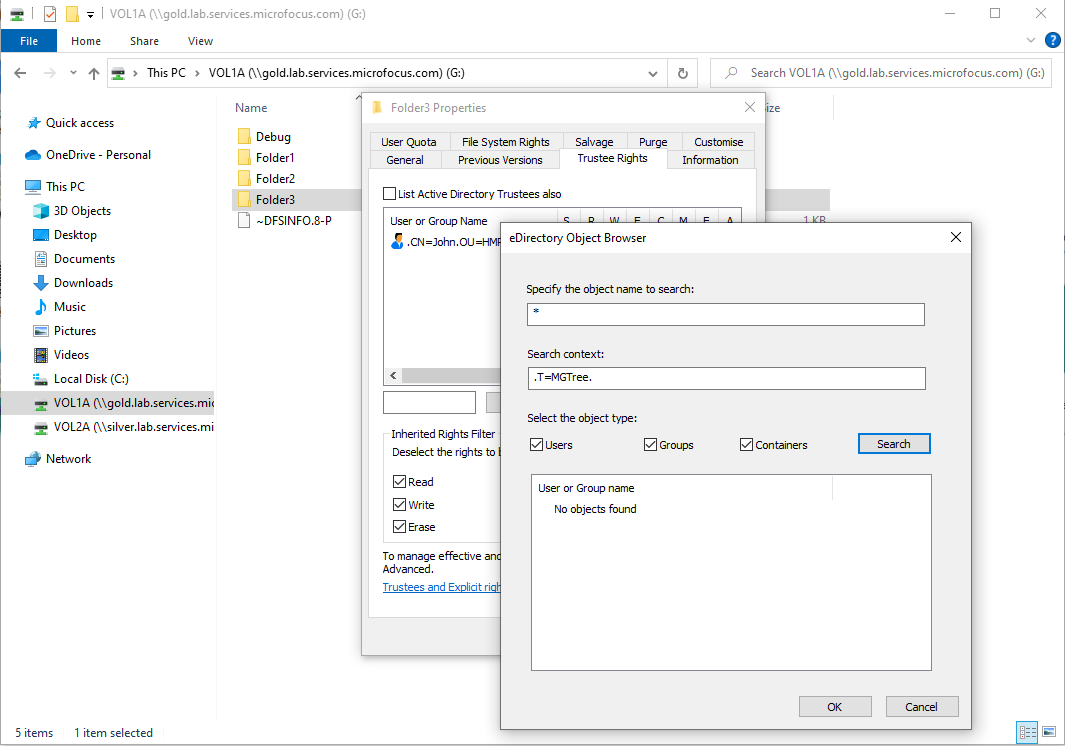Follow the Trustees and Explicit rights link
The width and height of the screenshot is (1065, 746).
[x=441, y=587]
